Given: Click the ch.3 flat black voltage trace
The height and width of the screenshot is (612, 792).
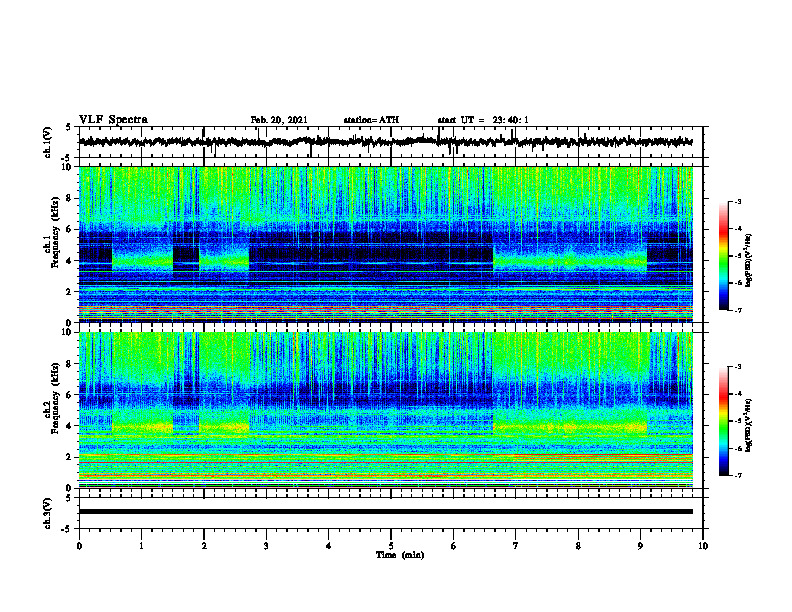Looking at the screenshot, I should (385, 512).
